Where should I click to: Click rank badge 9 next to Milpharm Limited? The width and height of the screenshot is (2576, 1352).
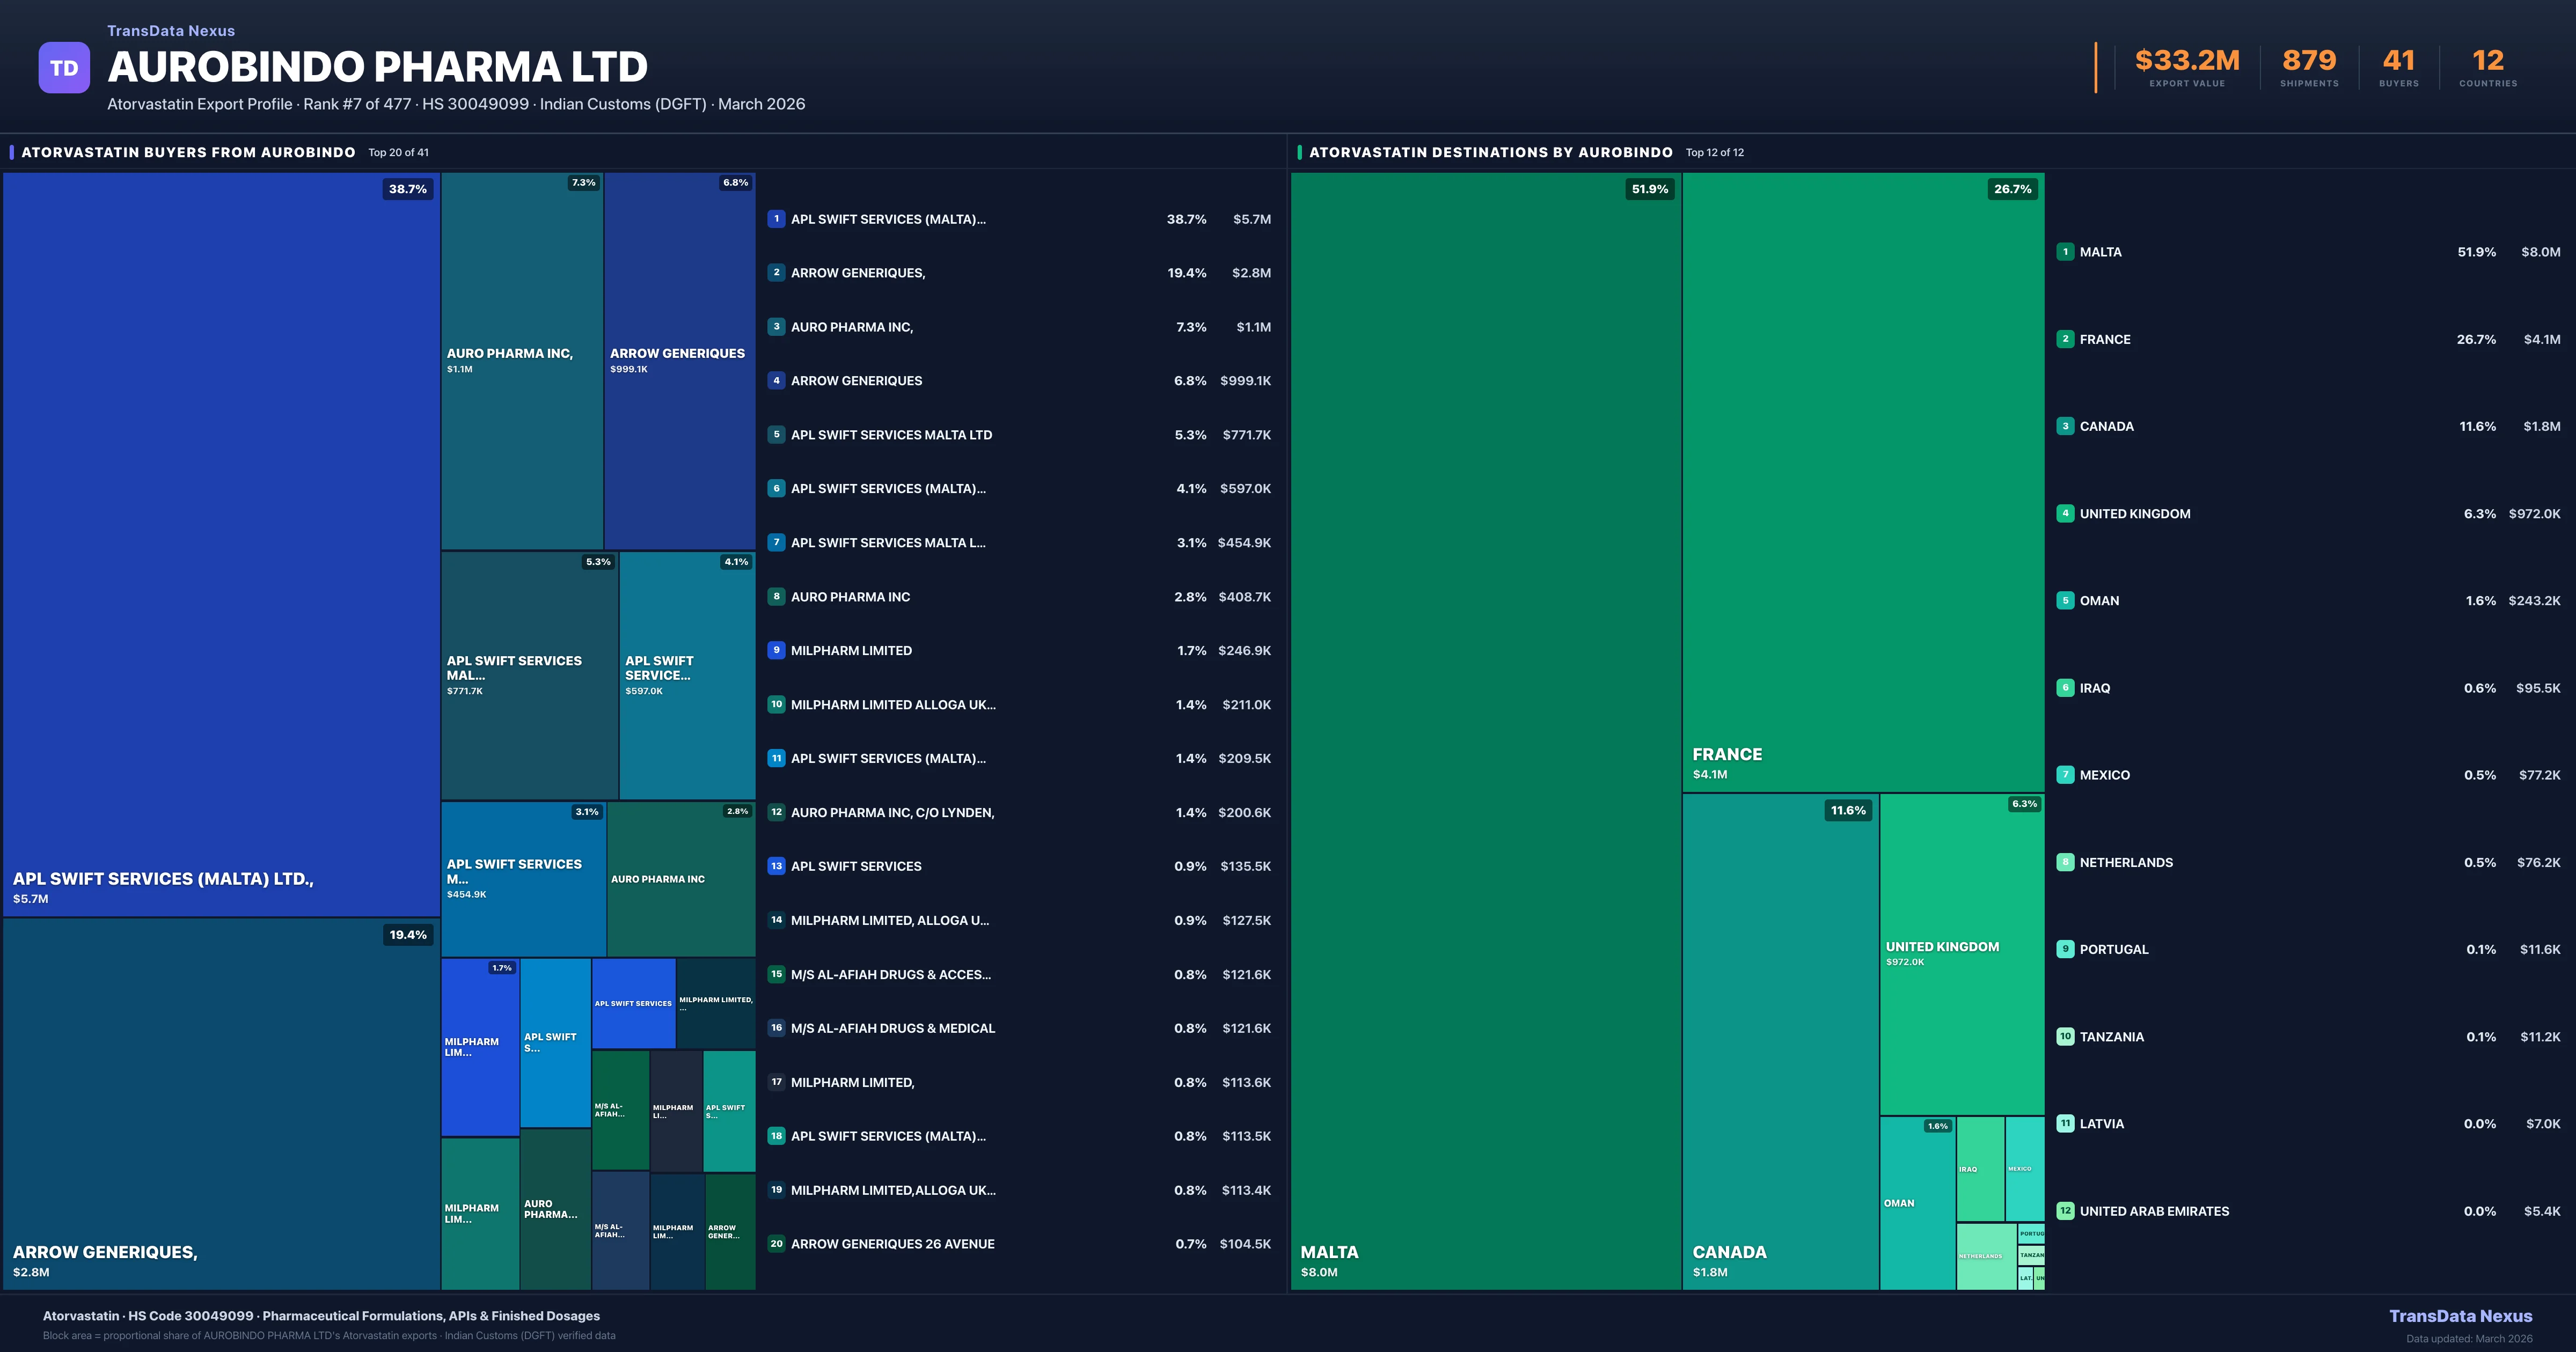tap(776, 650)
